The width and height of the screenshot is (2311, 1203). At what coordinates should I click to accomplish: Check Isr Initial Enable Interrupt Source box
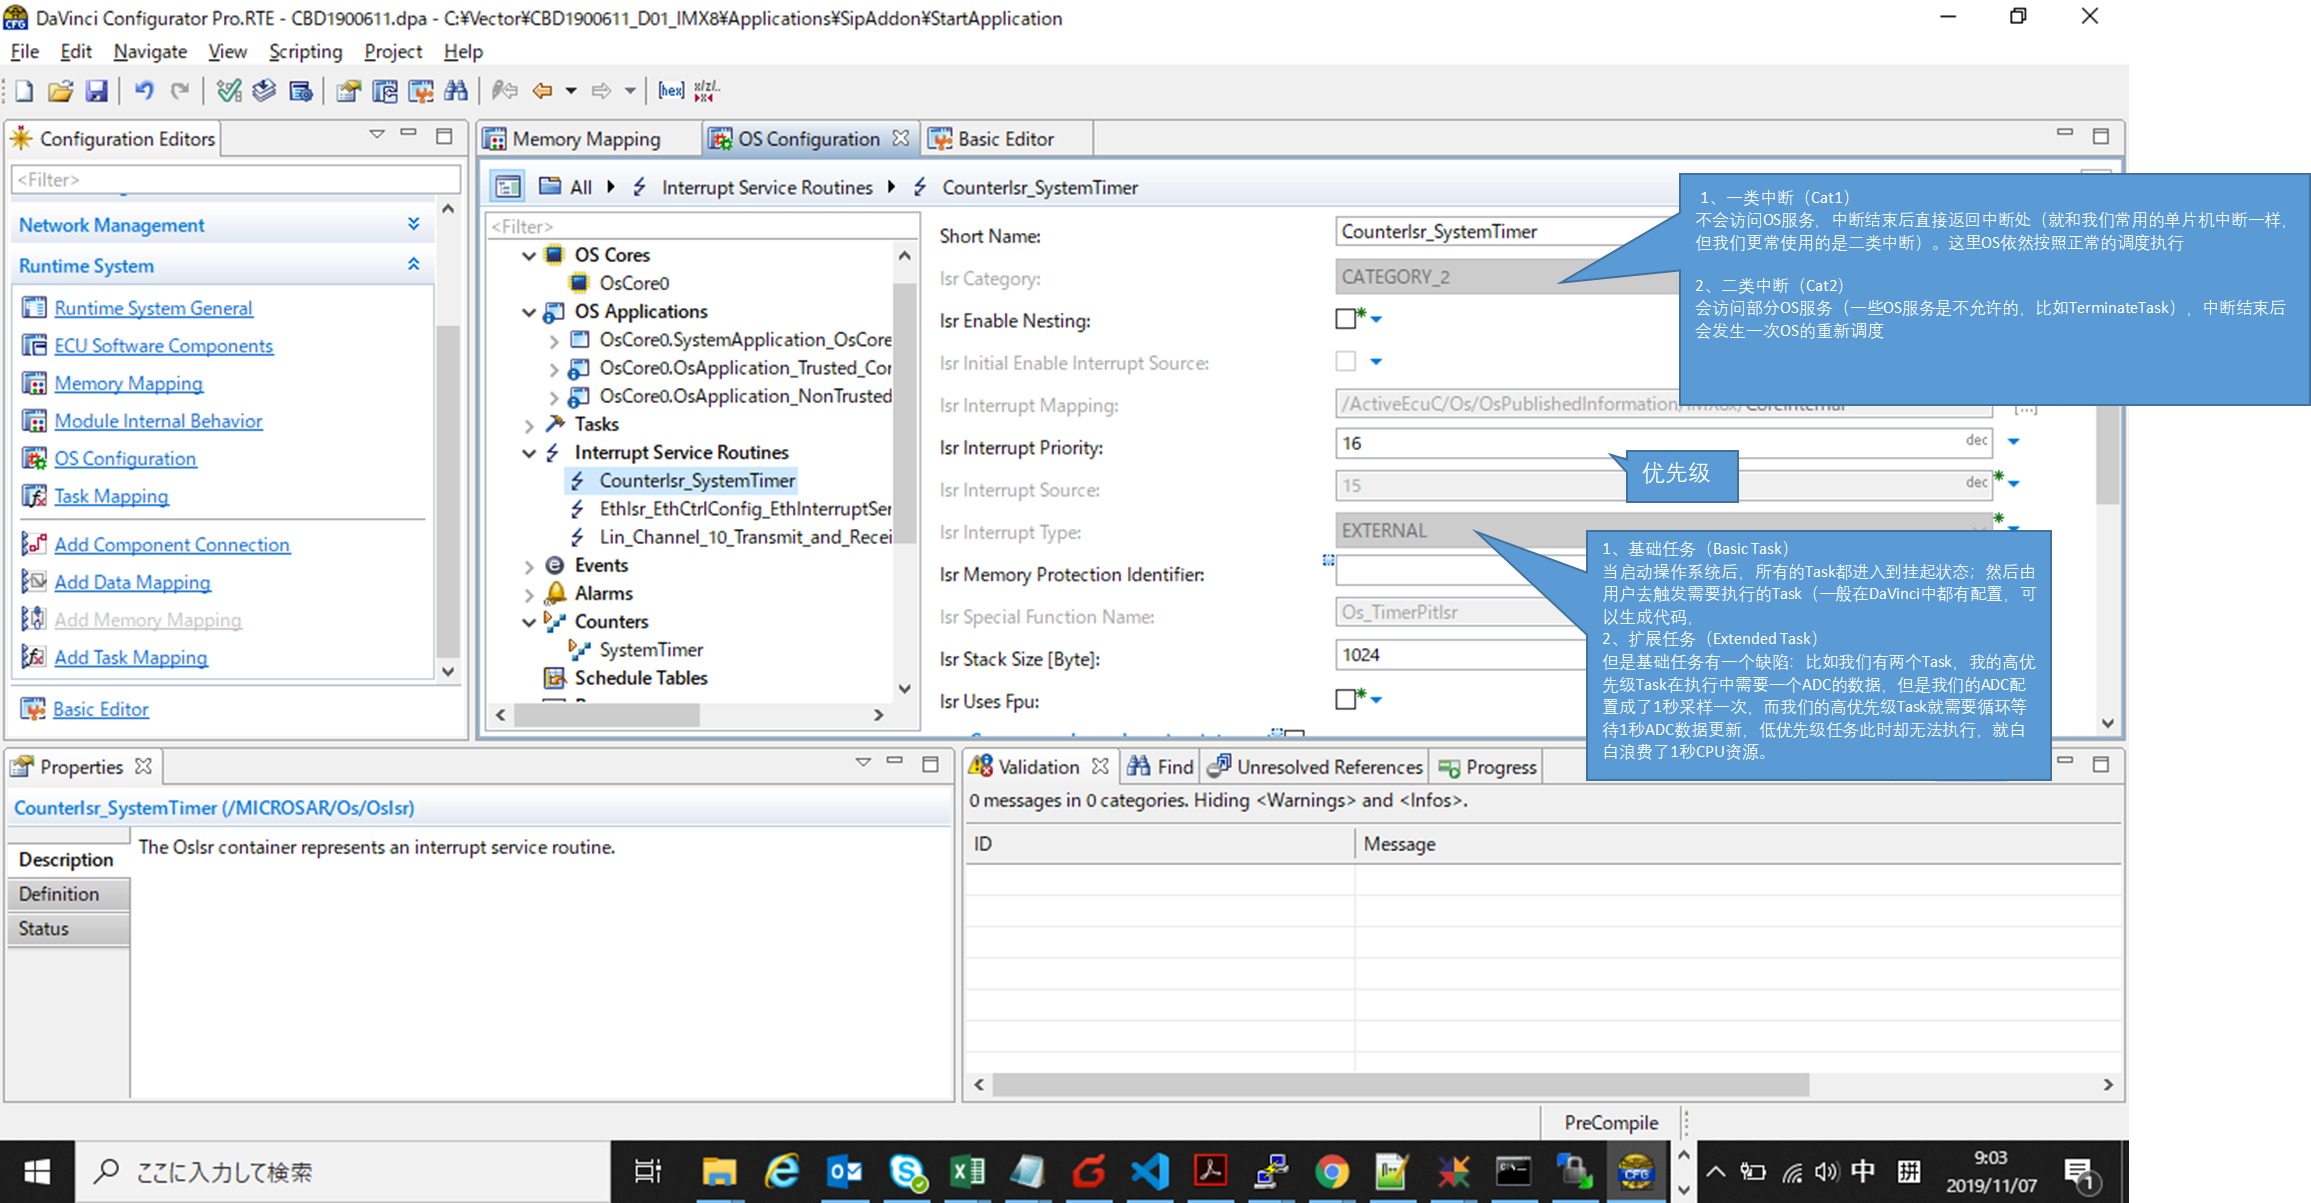1346,362
